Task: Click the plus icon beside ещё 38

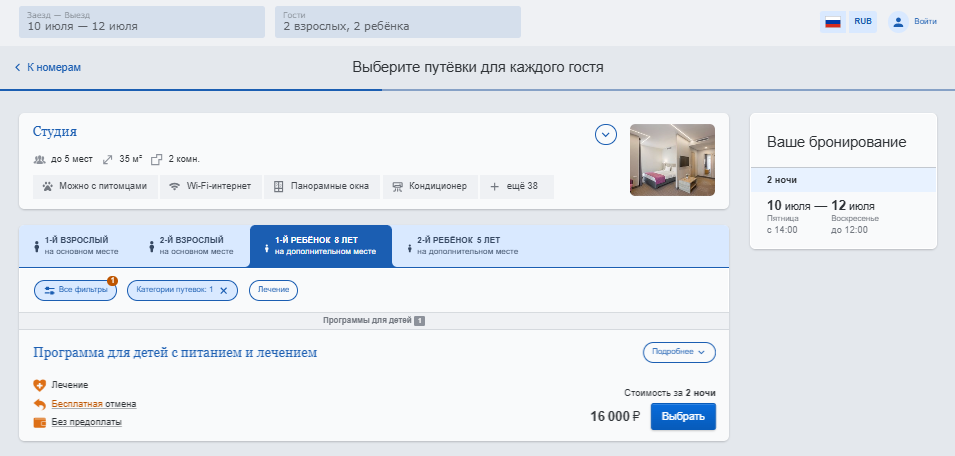Action: (x=494, y=186)
